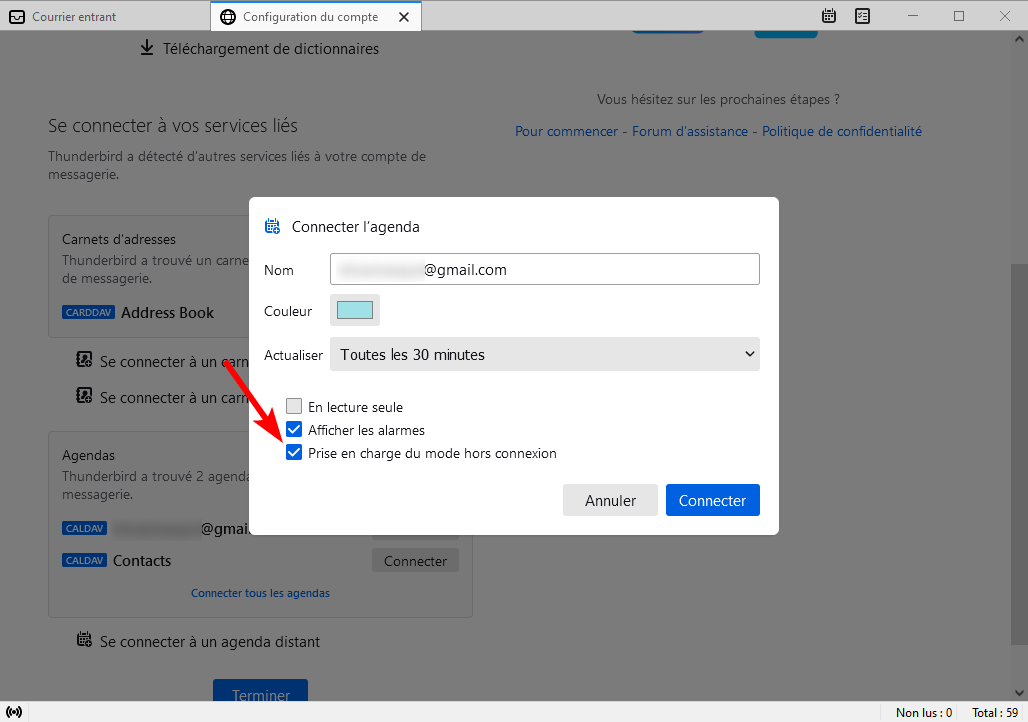Screen dimensions: 1028x722
Task: Uncheck "Afficher les alarmes" option
Action: point(294,430)
